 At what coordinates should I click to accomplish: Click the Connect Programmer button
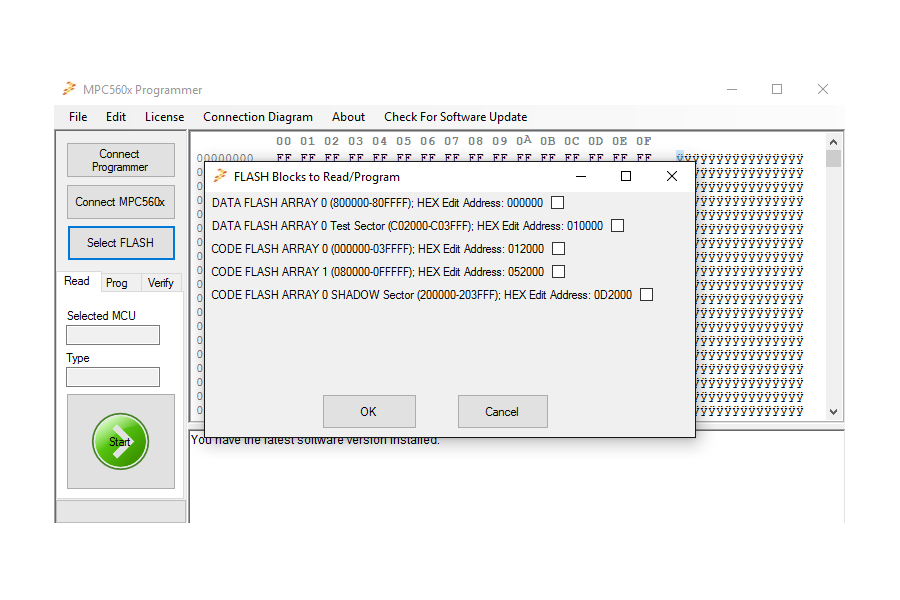pyautogui.click(x=121, y=160)
